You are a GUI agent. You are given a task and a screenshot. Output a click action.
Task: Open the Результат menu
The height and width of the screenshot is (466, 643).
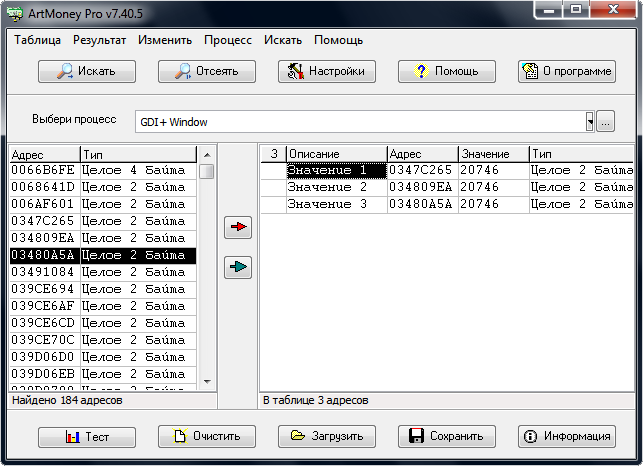[100, 40]
